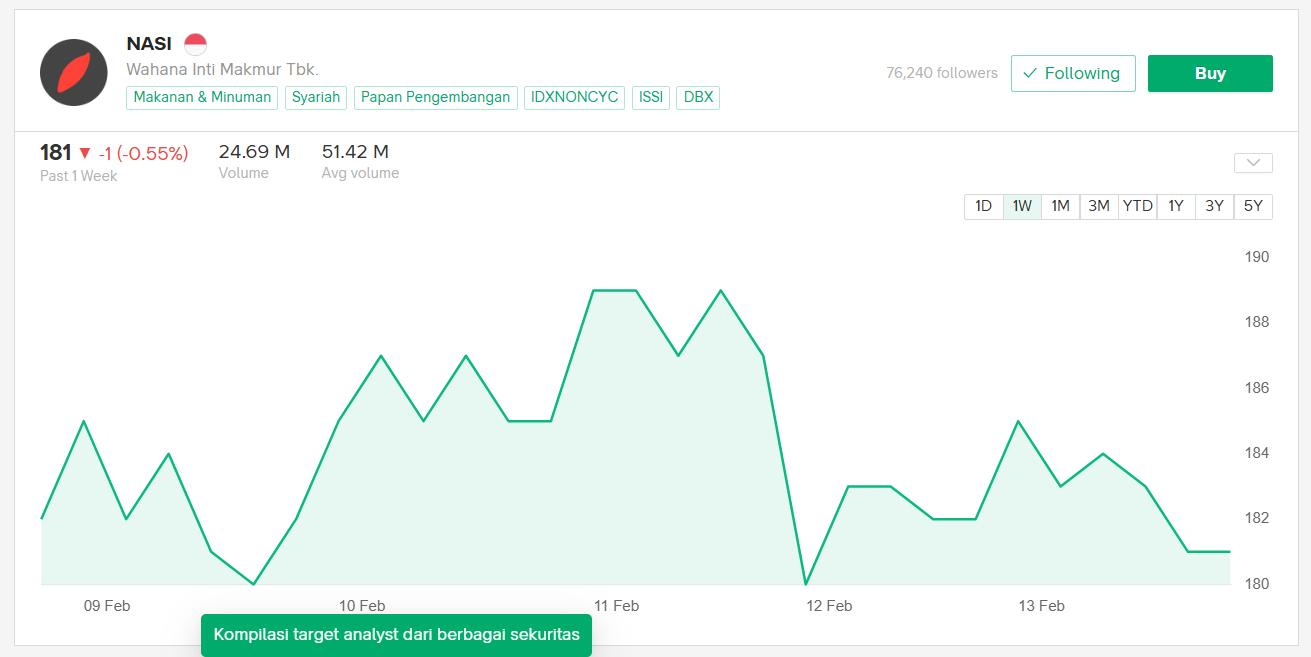This screenshot has height=657, width=1311.
Task: Select the IDXNONCYC index tag
Action: point(574,97)
